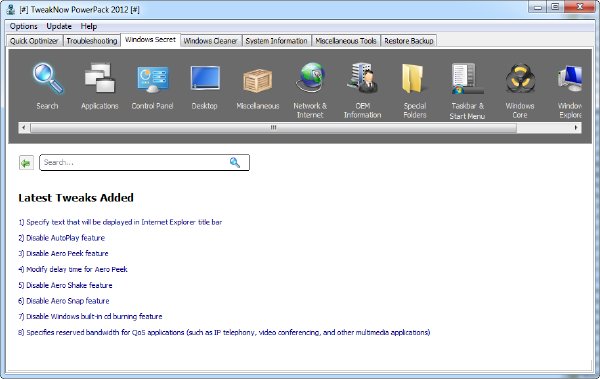Switch to the Miscellaneous Tools tab
Image resolution: width=600 pixels, height=379 pixels.
pos(346,41)
